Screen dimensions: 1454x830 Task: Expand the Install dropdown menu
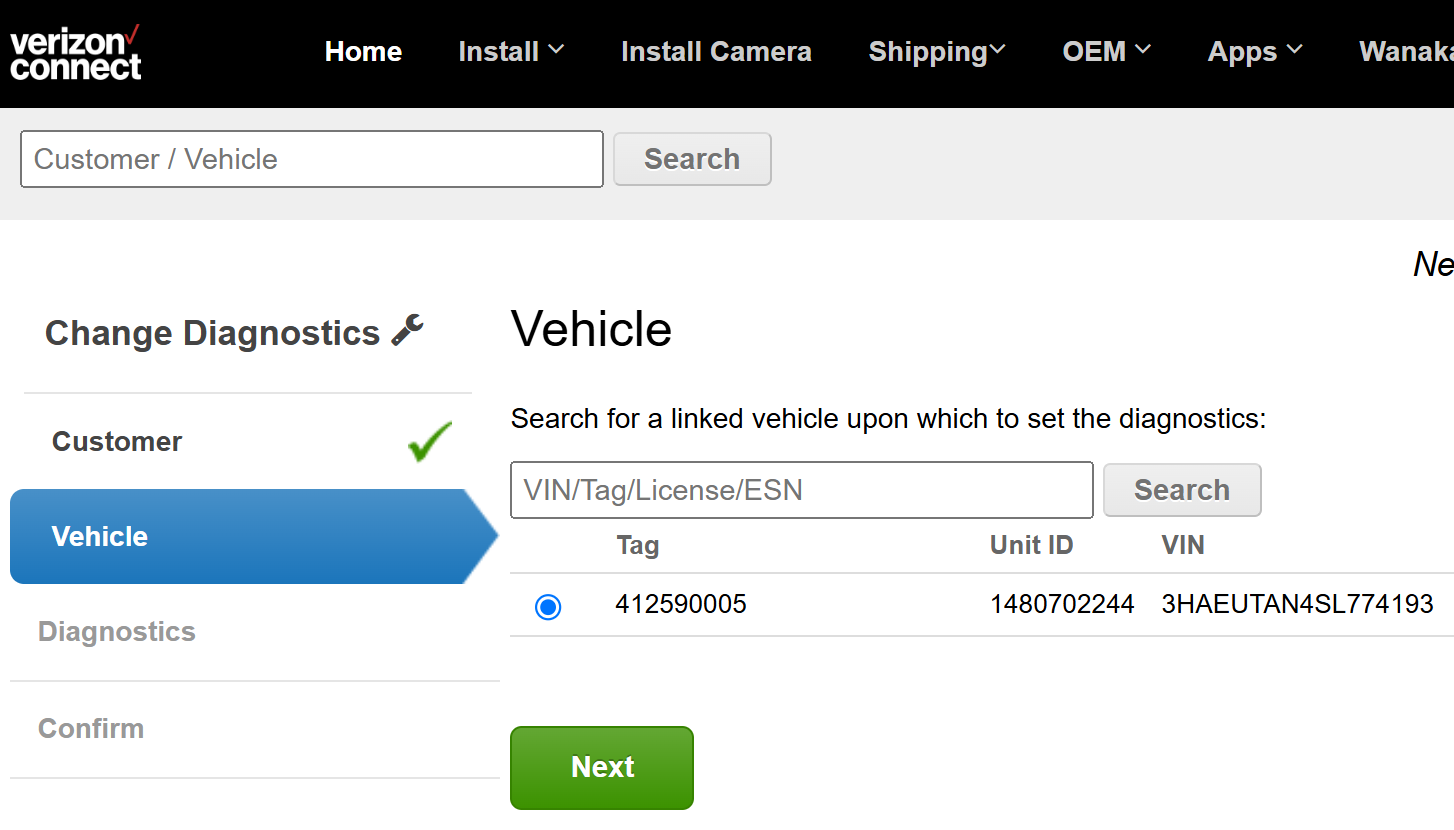[x=511, y=52]
